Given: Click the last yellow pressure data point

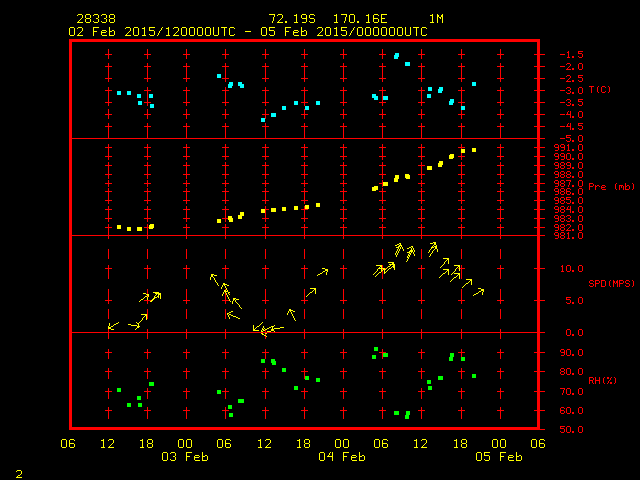Looking at the screenshot, I should 474,150.
